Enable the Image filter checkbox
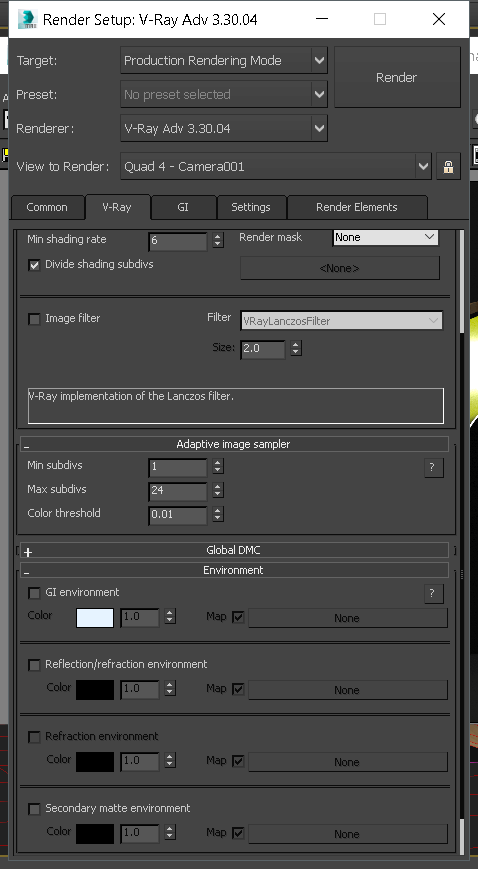The image size is (478, 869). point(34,319)
